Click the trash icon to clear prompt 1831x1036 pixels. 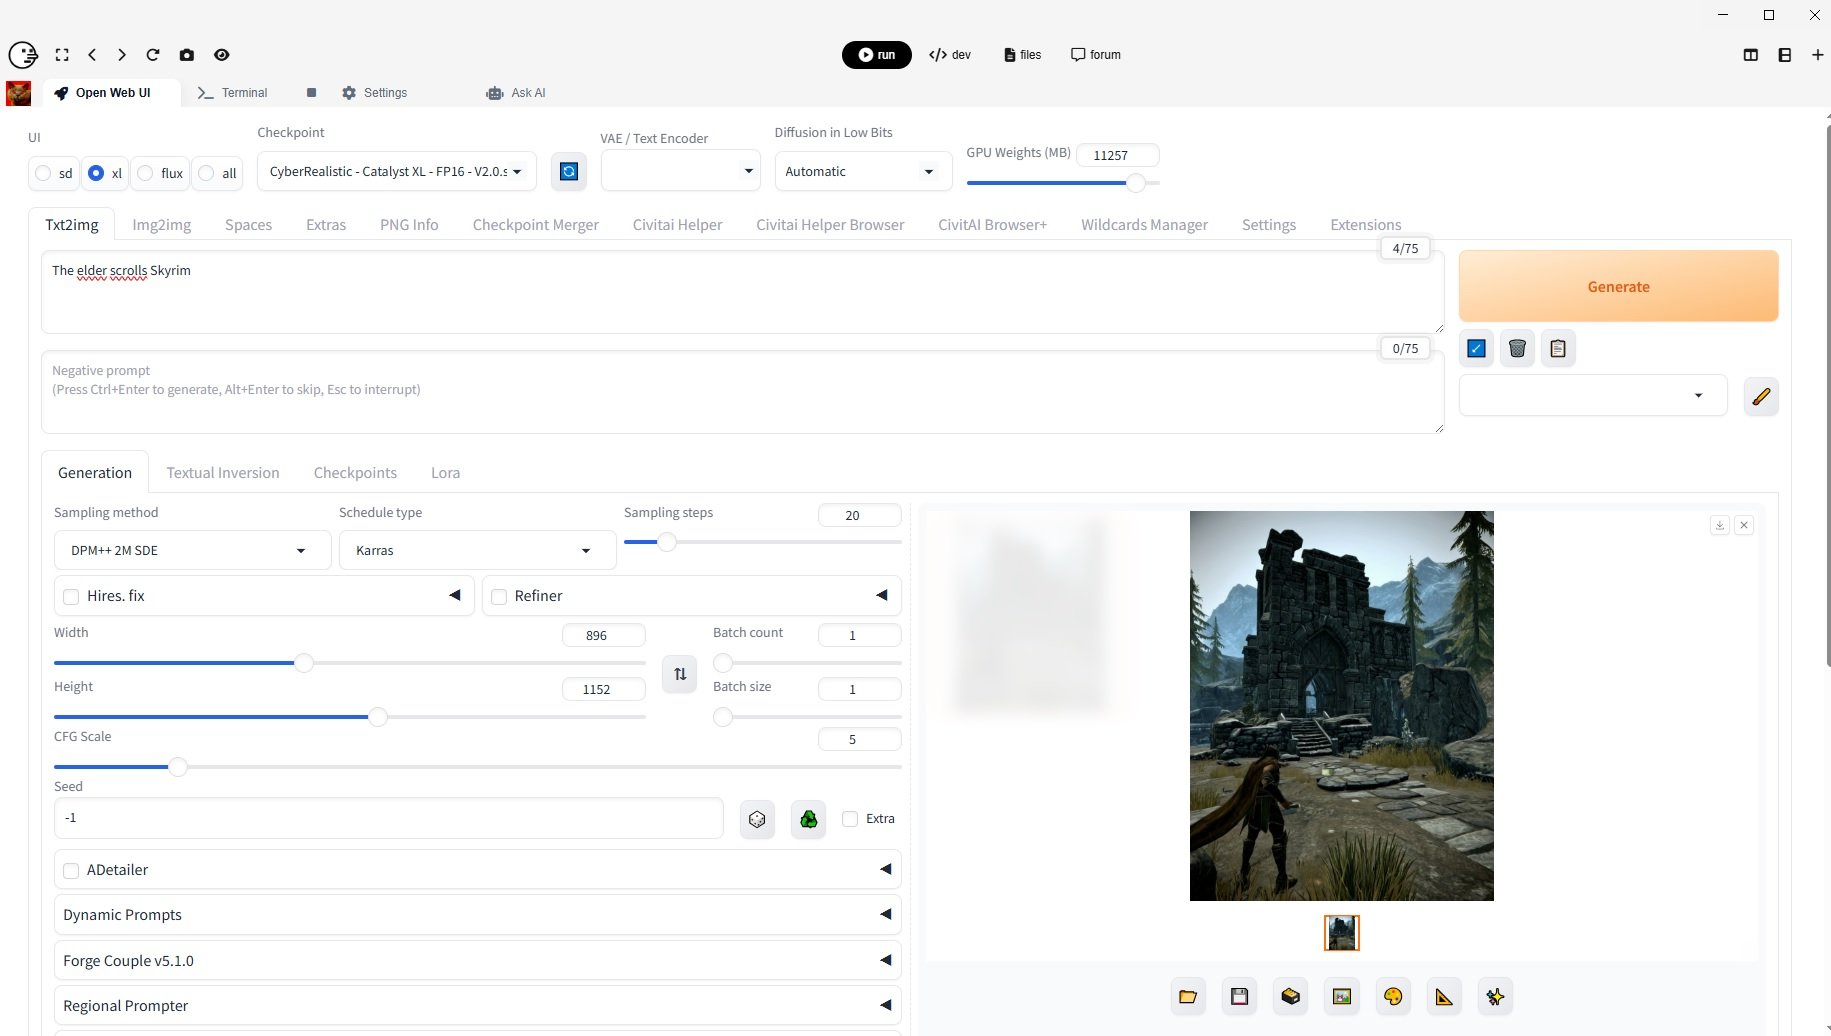click(1517, 349)
